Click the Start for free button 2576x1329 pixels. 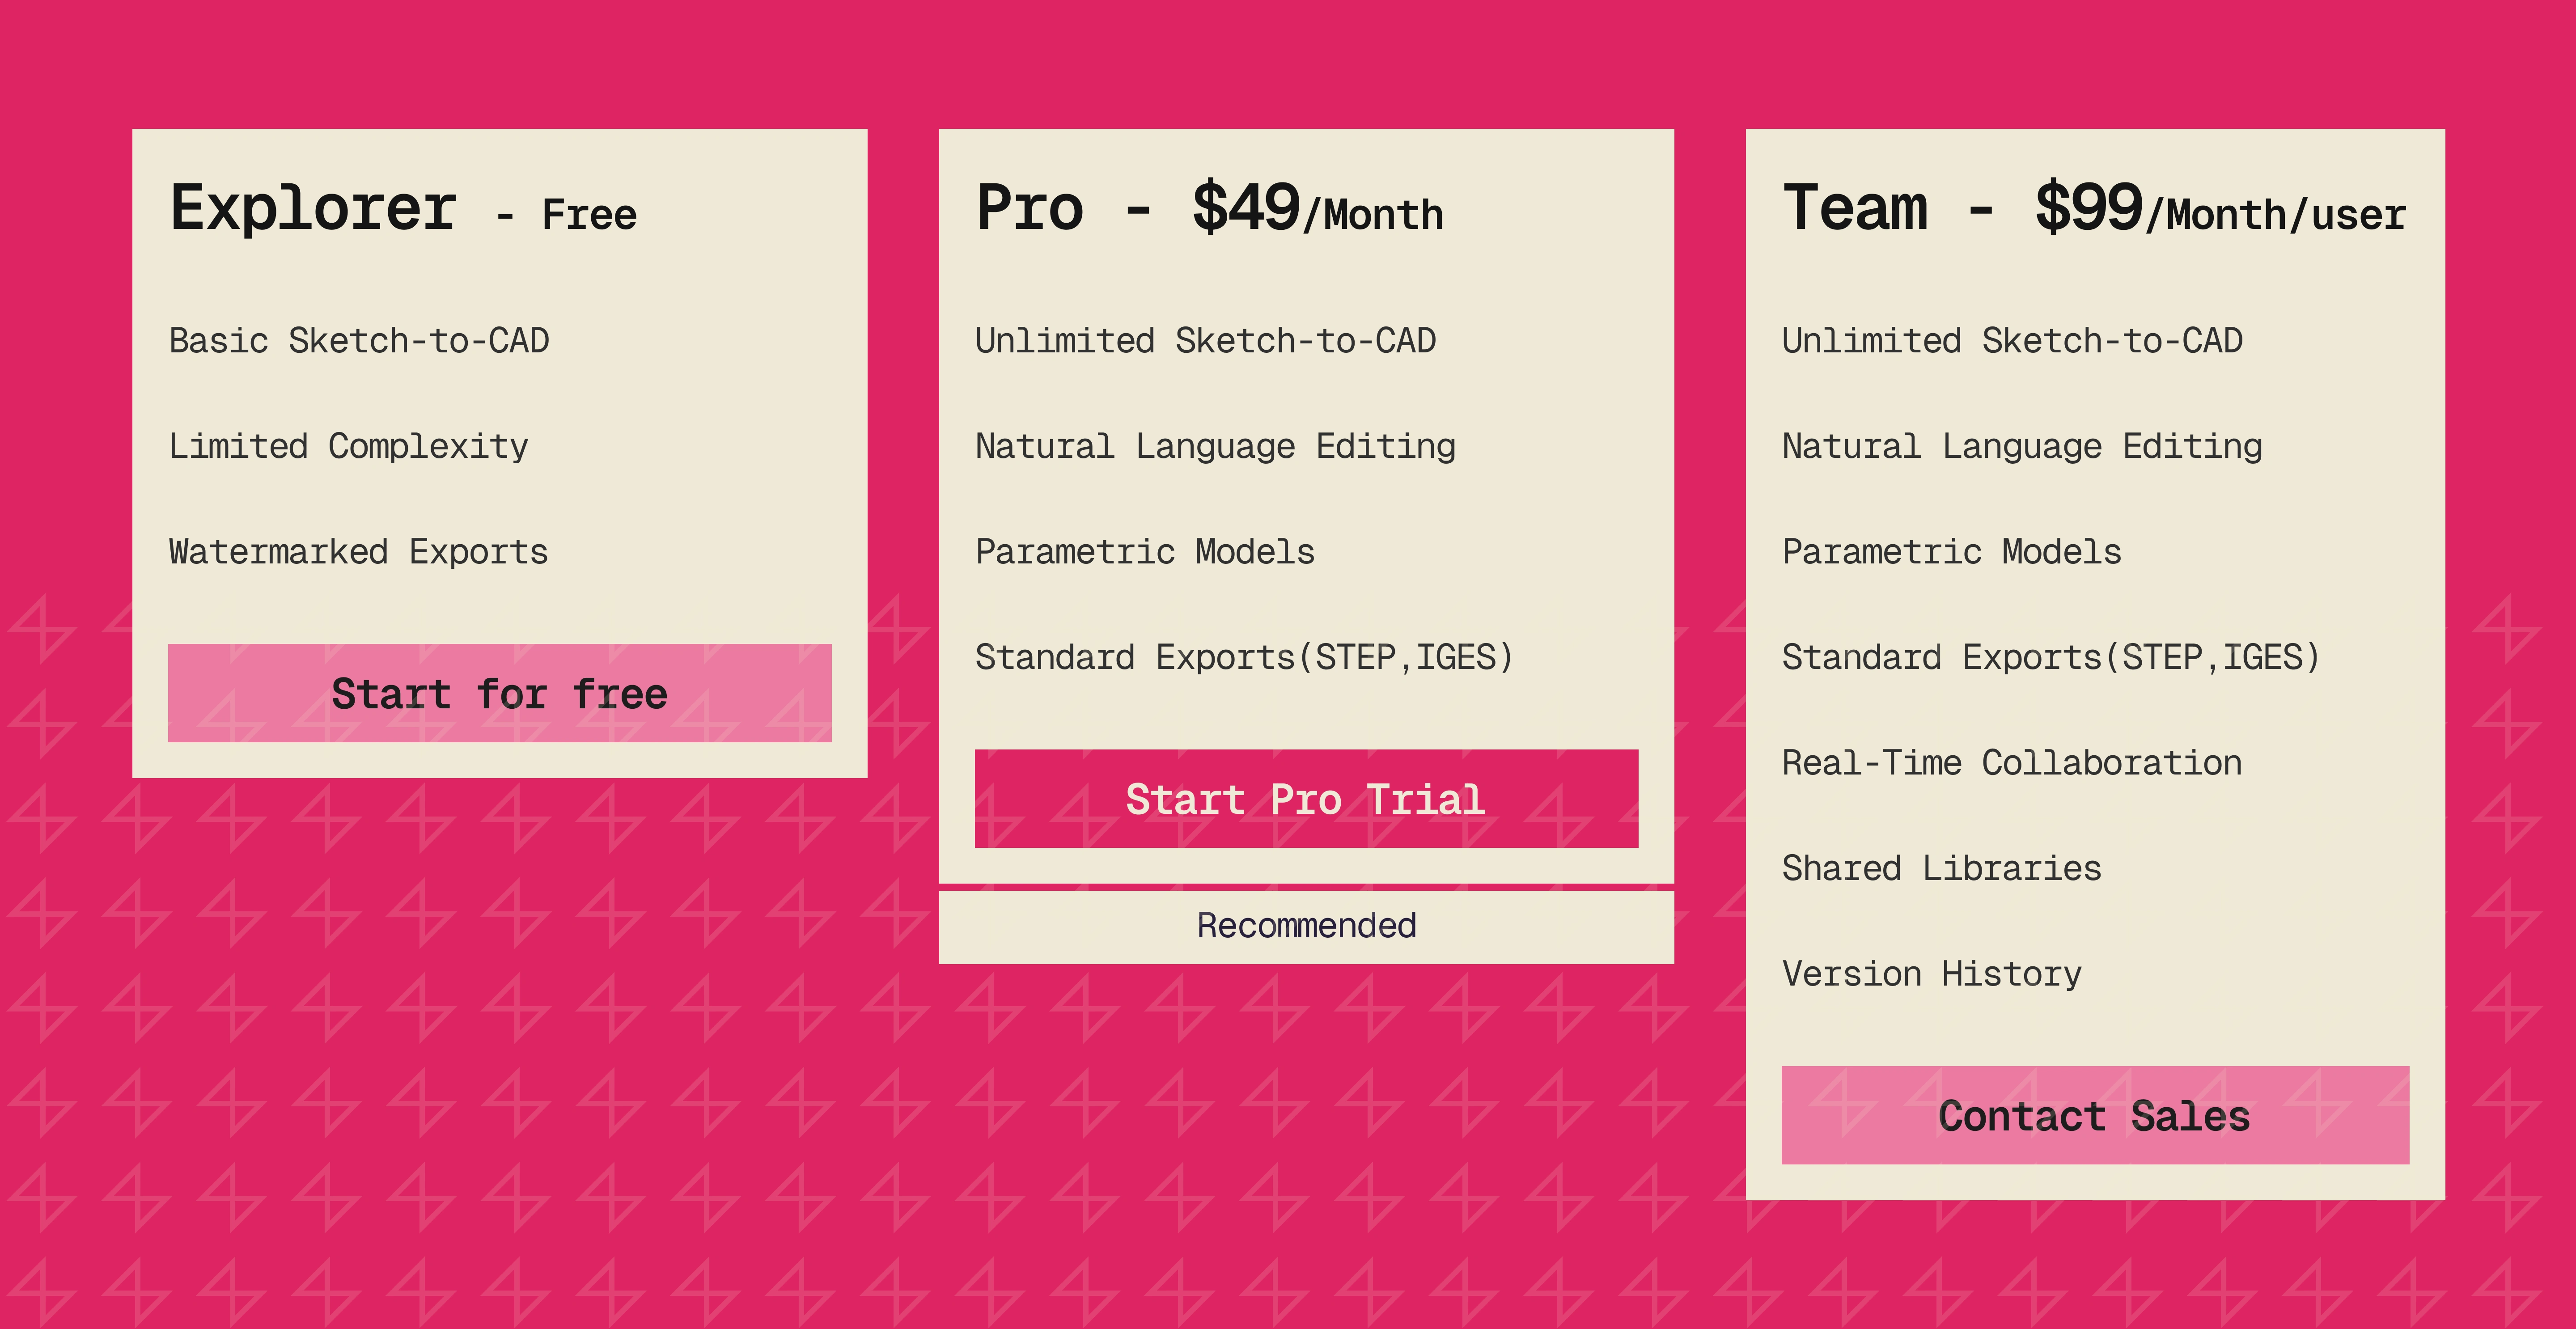point(499,693)
